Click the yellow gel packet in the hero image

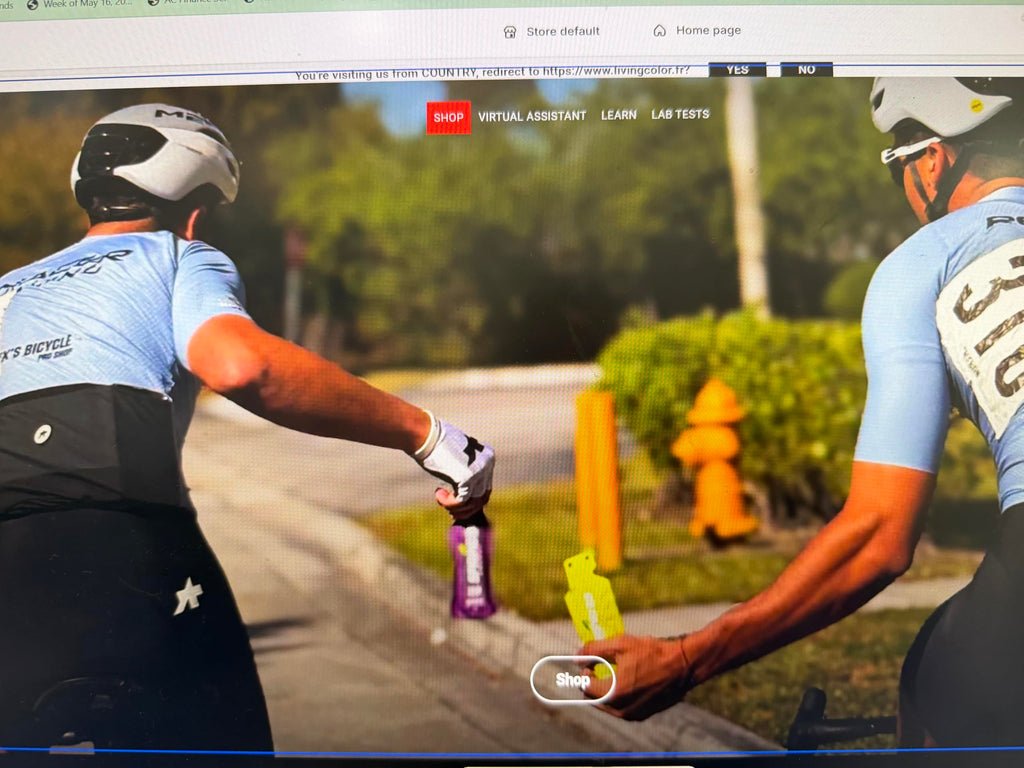pyautogui.click(x=592, y=597)
